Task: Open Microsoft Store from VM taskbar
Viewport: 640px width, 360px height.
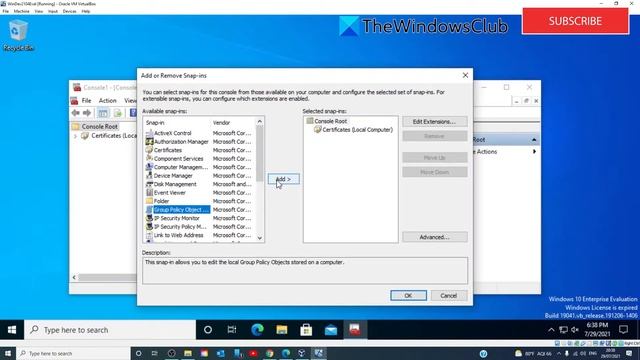Action: pyautogui.click(x=306, y=330)
